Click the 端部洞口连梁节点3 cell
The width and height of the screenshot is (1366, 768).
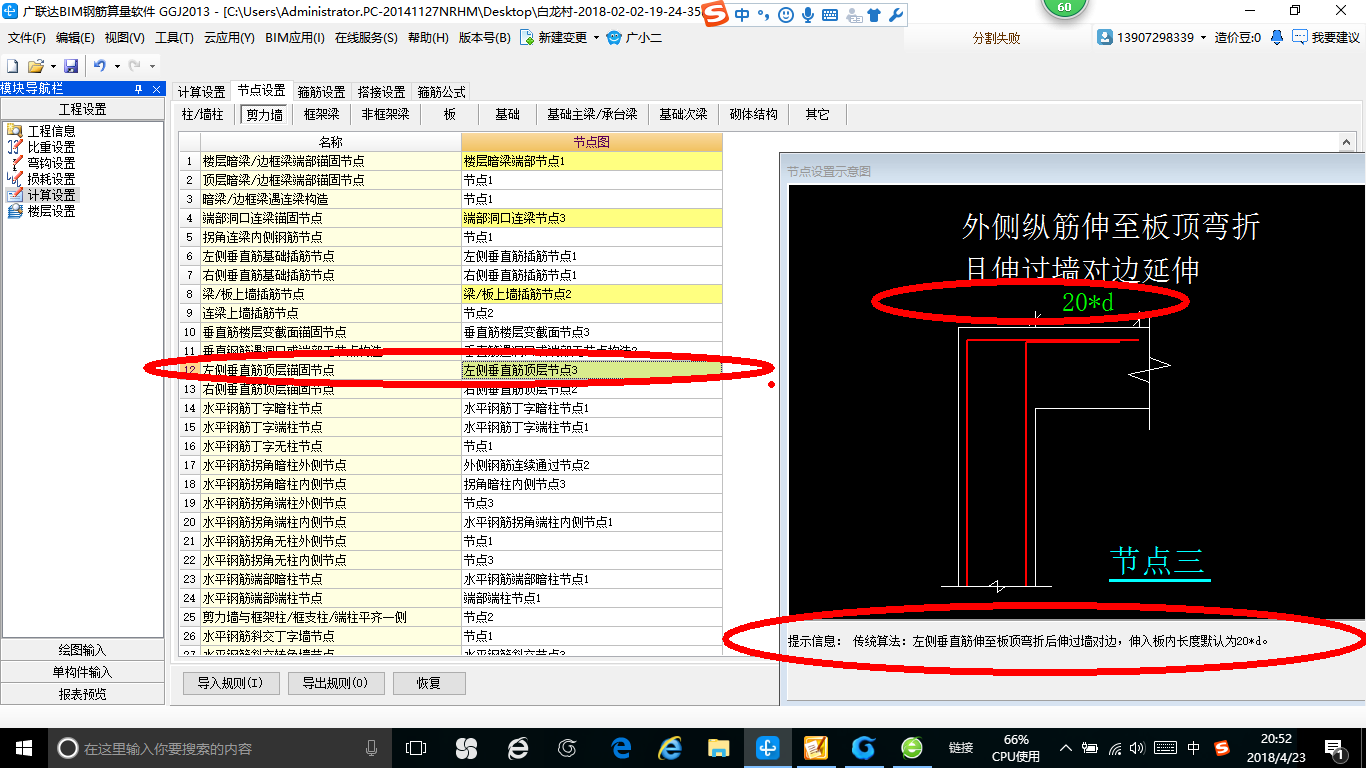591,218
